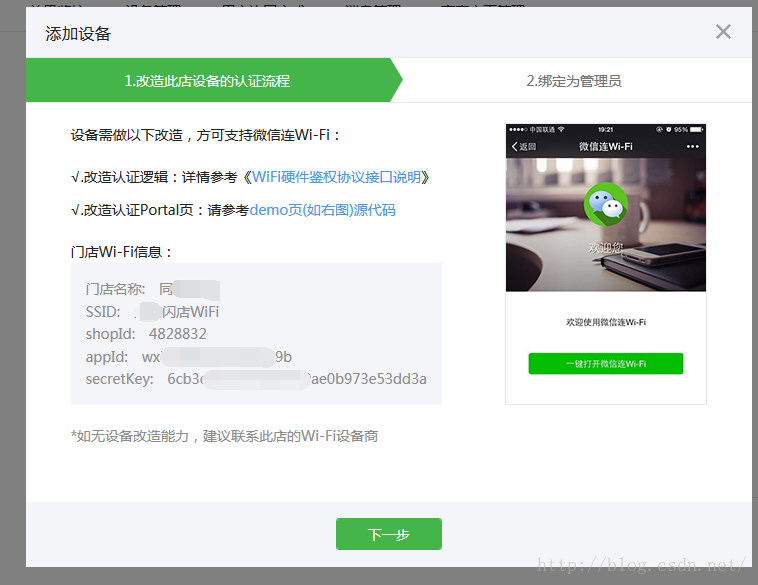Select the shopId value 4828832
This screenshot has height=585, width=758.
pos(177,334)
